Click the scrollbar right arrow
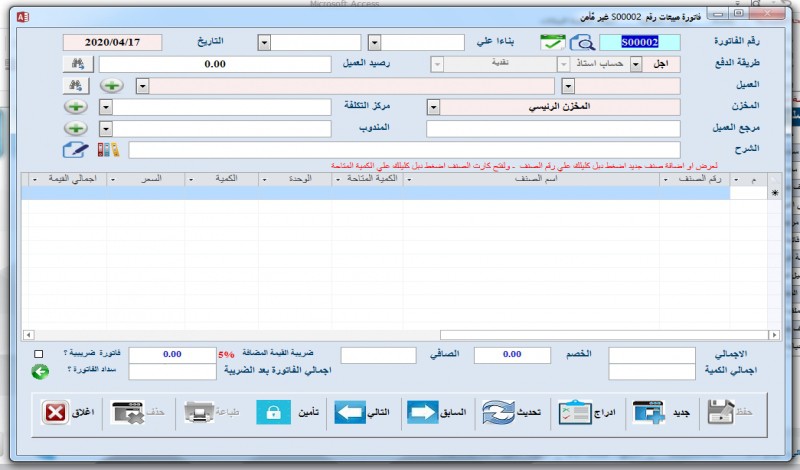The height and width of the screenshot is (470, 800). (774, 335)
